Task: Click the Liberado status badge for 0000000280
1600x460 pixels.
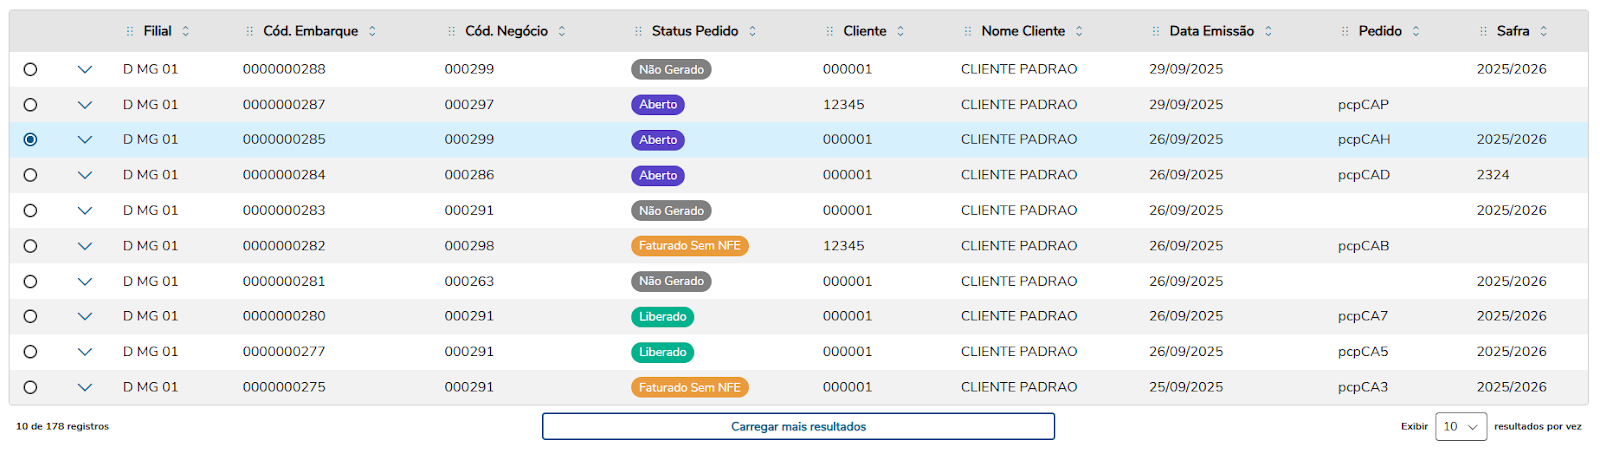Action: pyautogui.click(x=662, y=317)
